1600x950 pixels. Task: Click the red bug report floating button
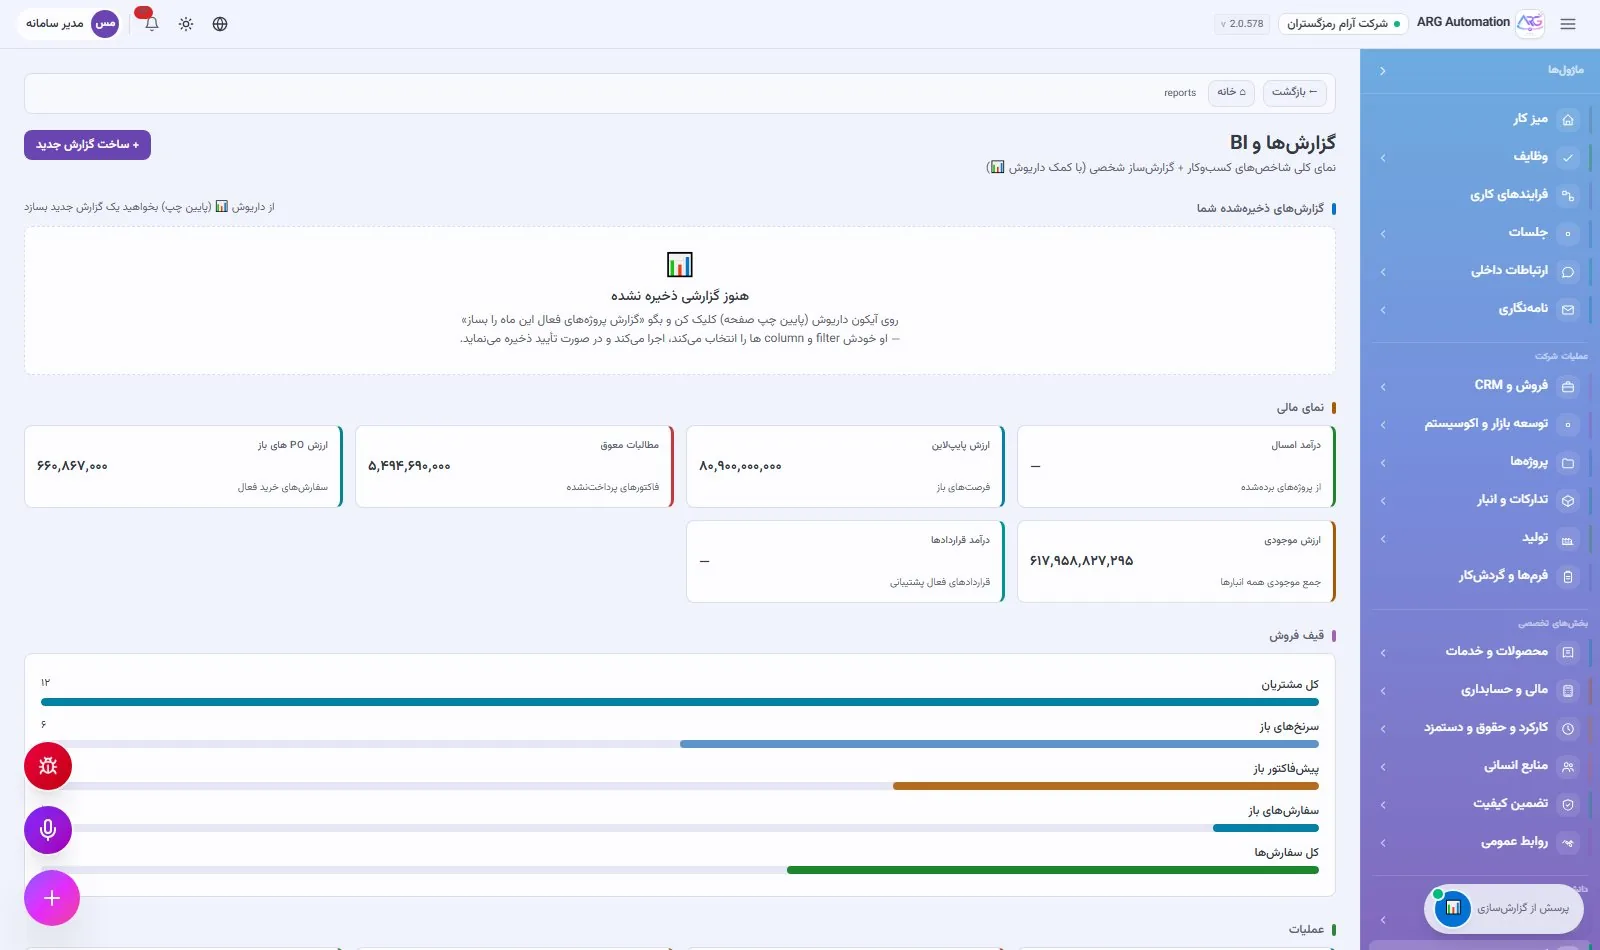pos(48,766)
